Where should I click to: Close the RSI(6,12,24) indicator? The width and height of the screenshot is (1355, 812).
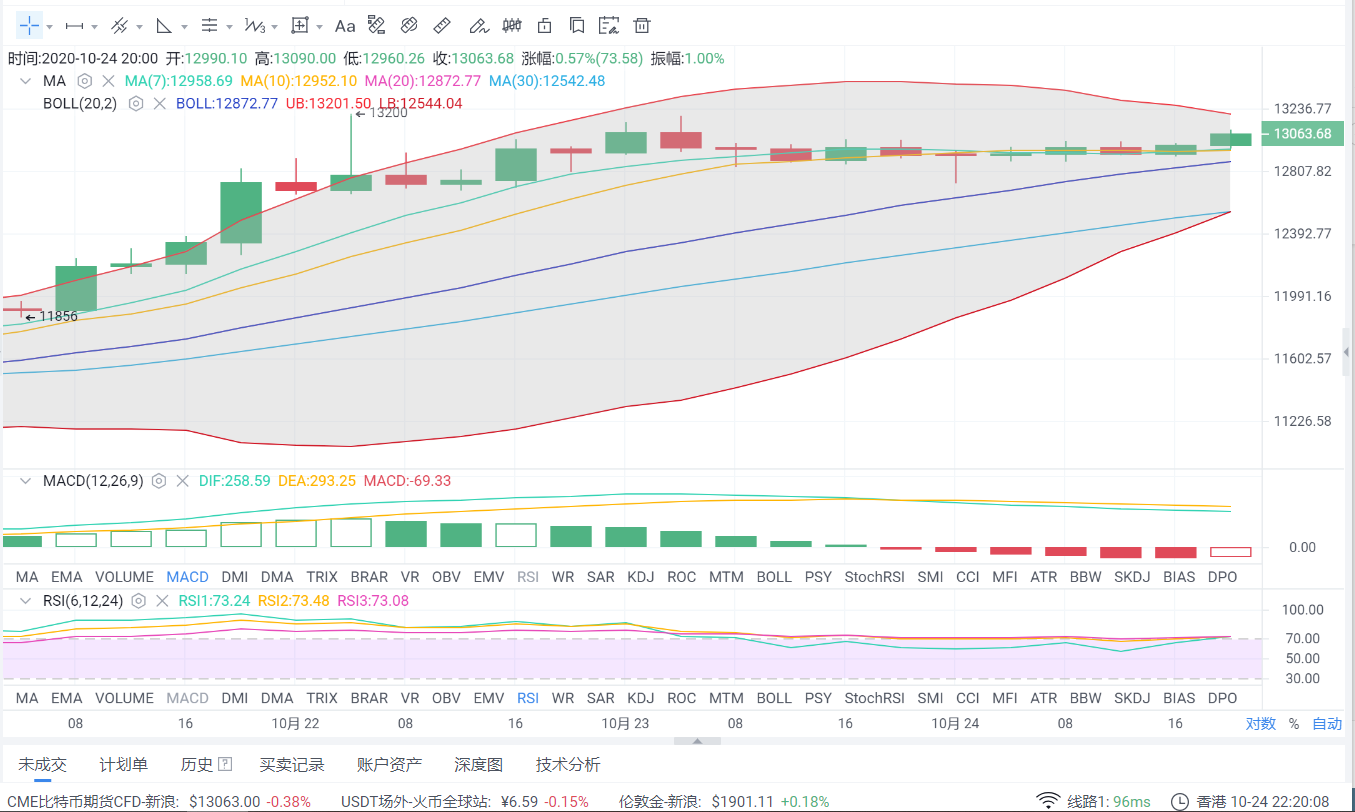(x=162, y=601)
